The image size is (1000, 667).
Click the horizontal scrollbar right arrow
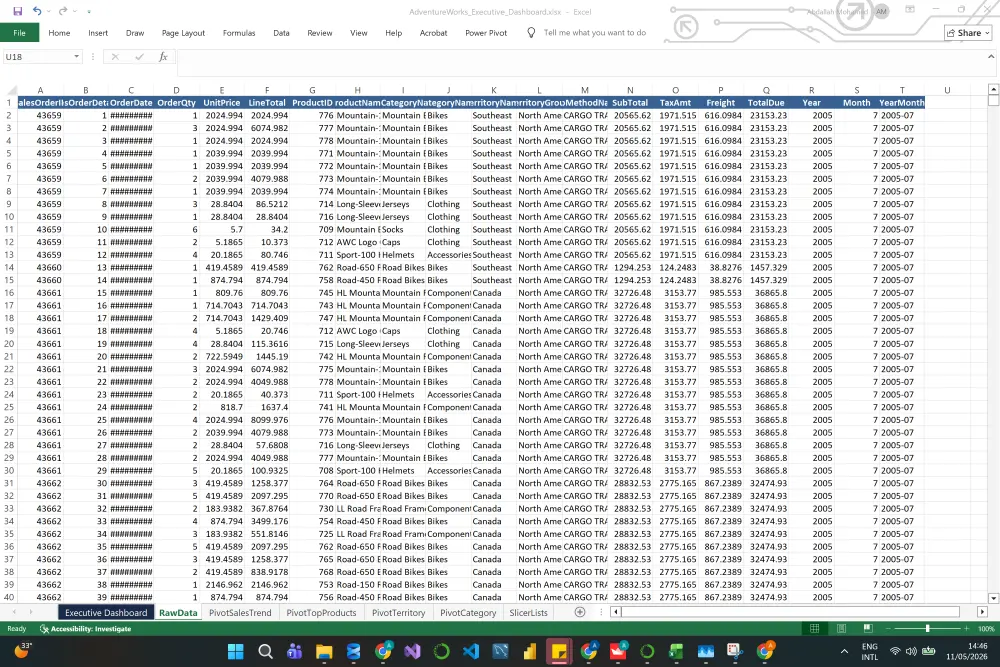[982, 612]
